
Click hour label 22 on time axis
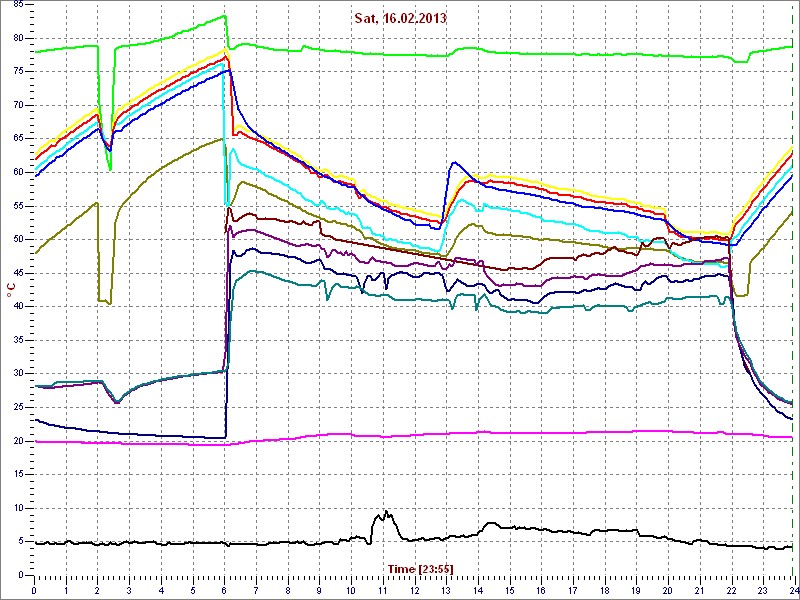tap(731, 590)
